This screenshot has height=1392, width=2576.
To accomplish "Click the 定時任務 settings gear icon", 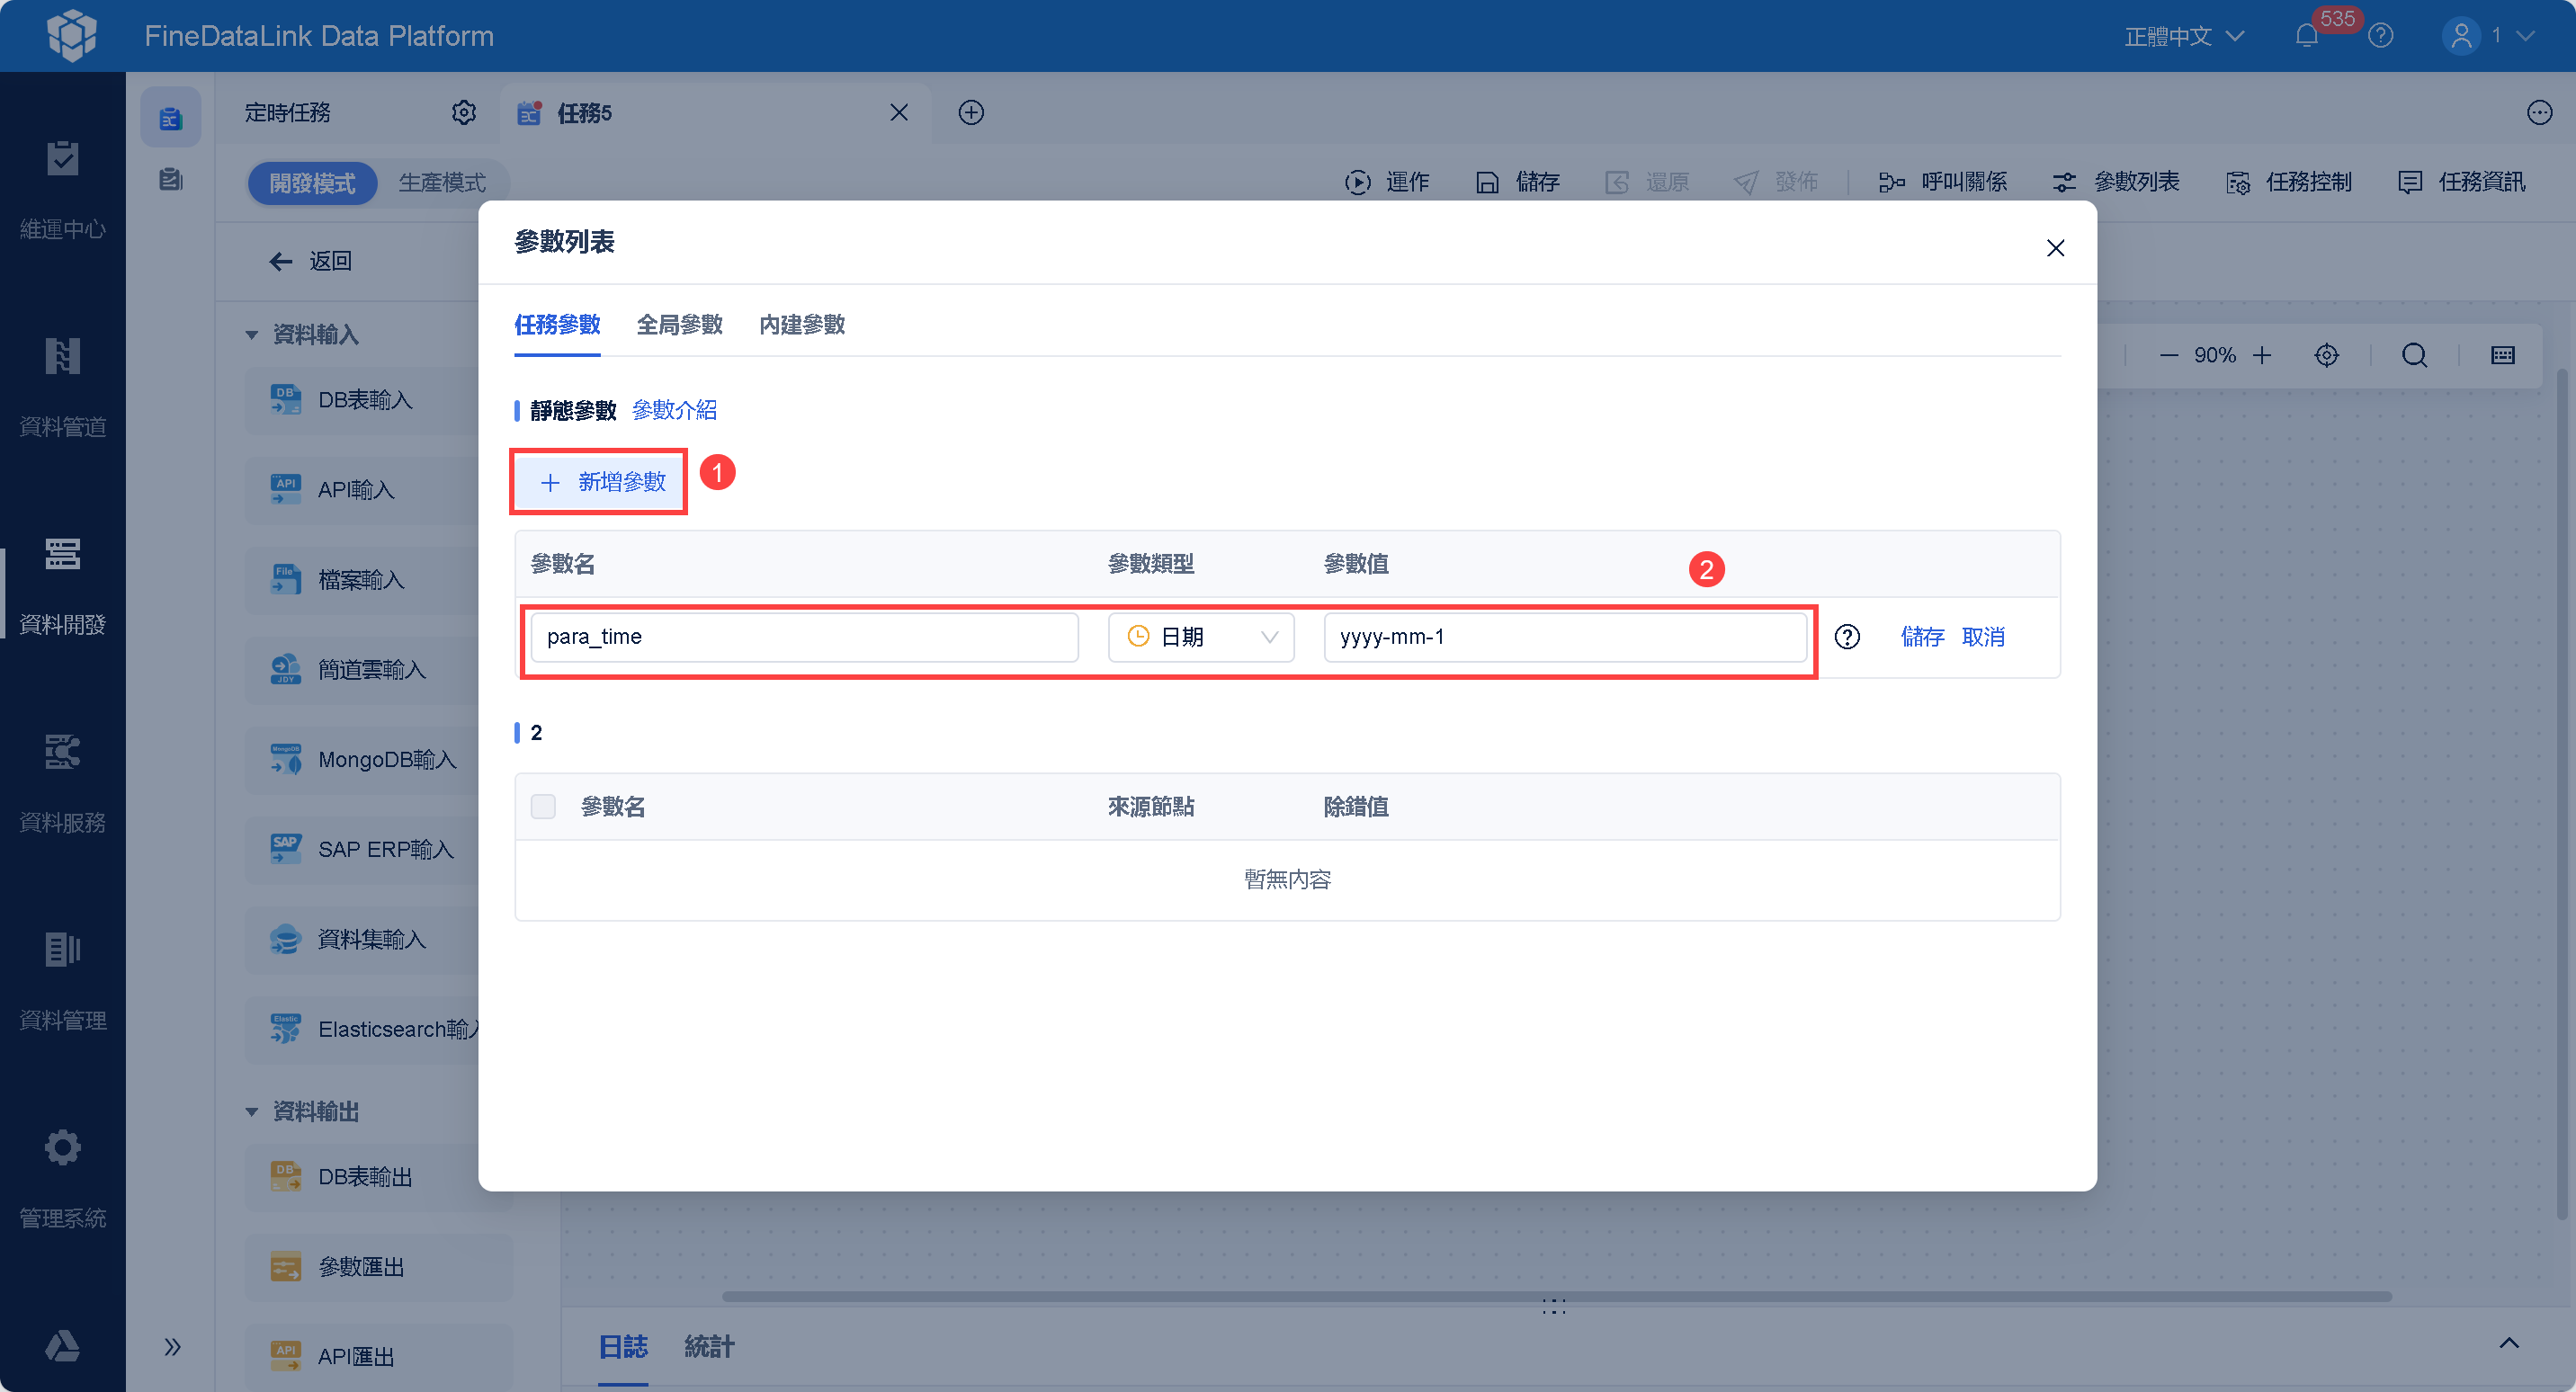I will tap(463, 112).
